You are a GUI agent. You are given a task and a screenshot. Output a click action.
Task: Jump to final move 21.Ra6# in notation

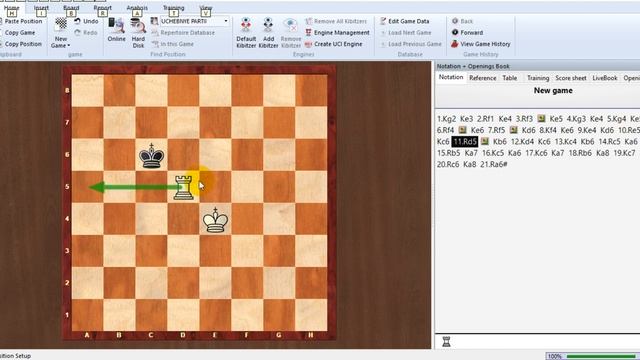(493, 164)
